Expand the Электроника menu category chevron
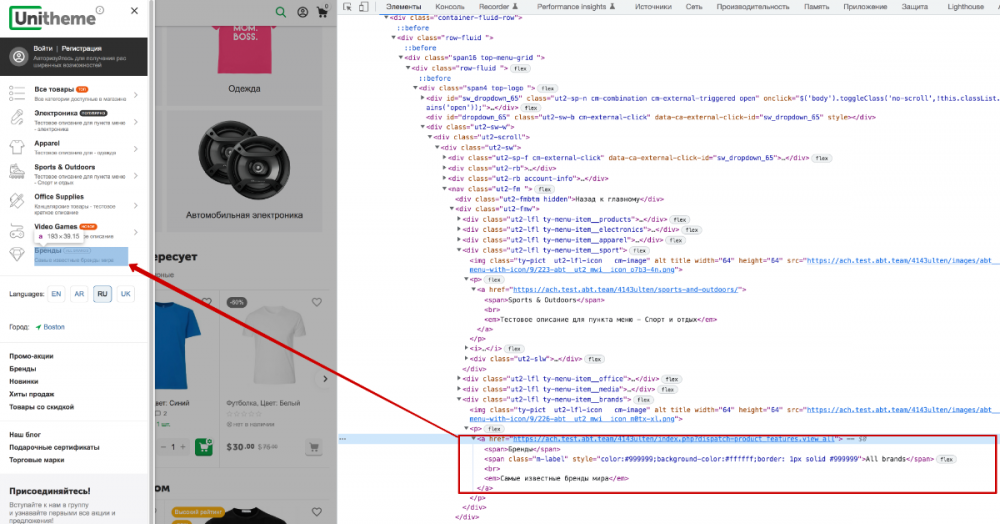The width and height of the screenshot is (1000, 524). tap(137, 120)
